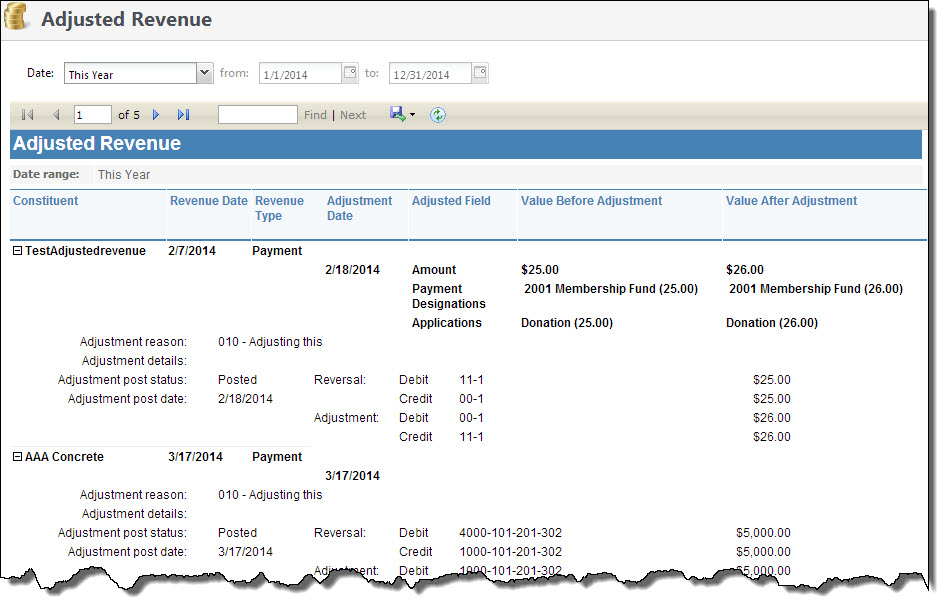This screenshot has width=944, height=613.
Task: Open the Date range dropdown
Action: tap(205, 73)
